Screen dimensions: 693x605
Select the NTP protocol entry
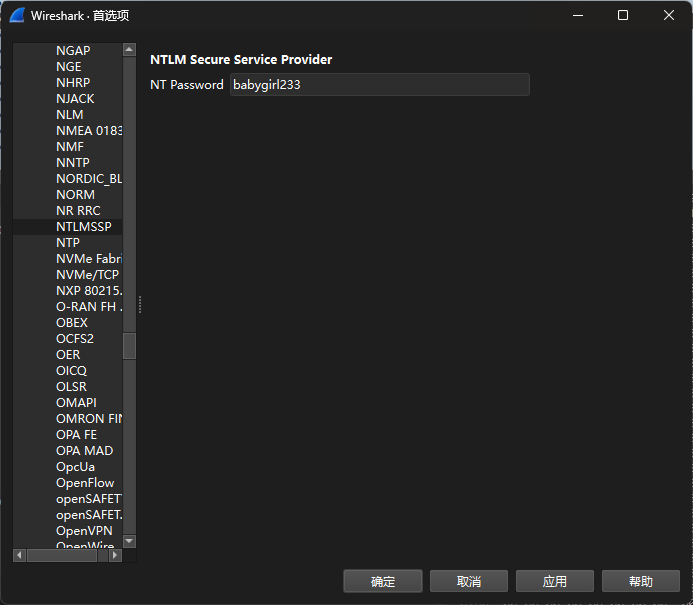pyautogui.click(x=68, y=243)
